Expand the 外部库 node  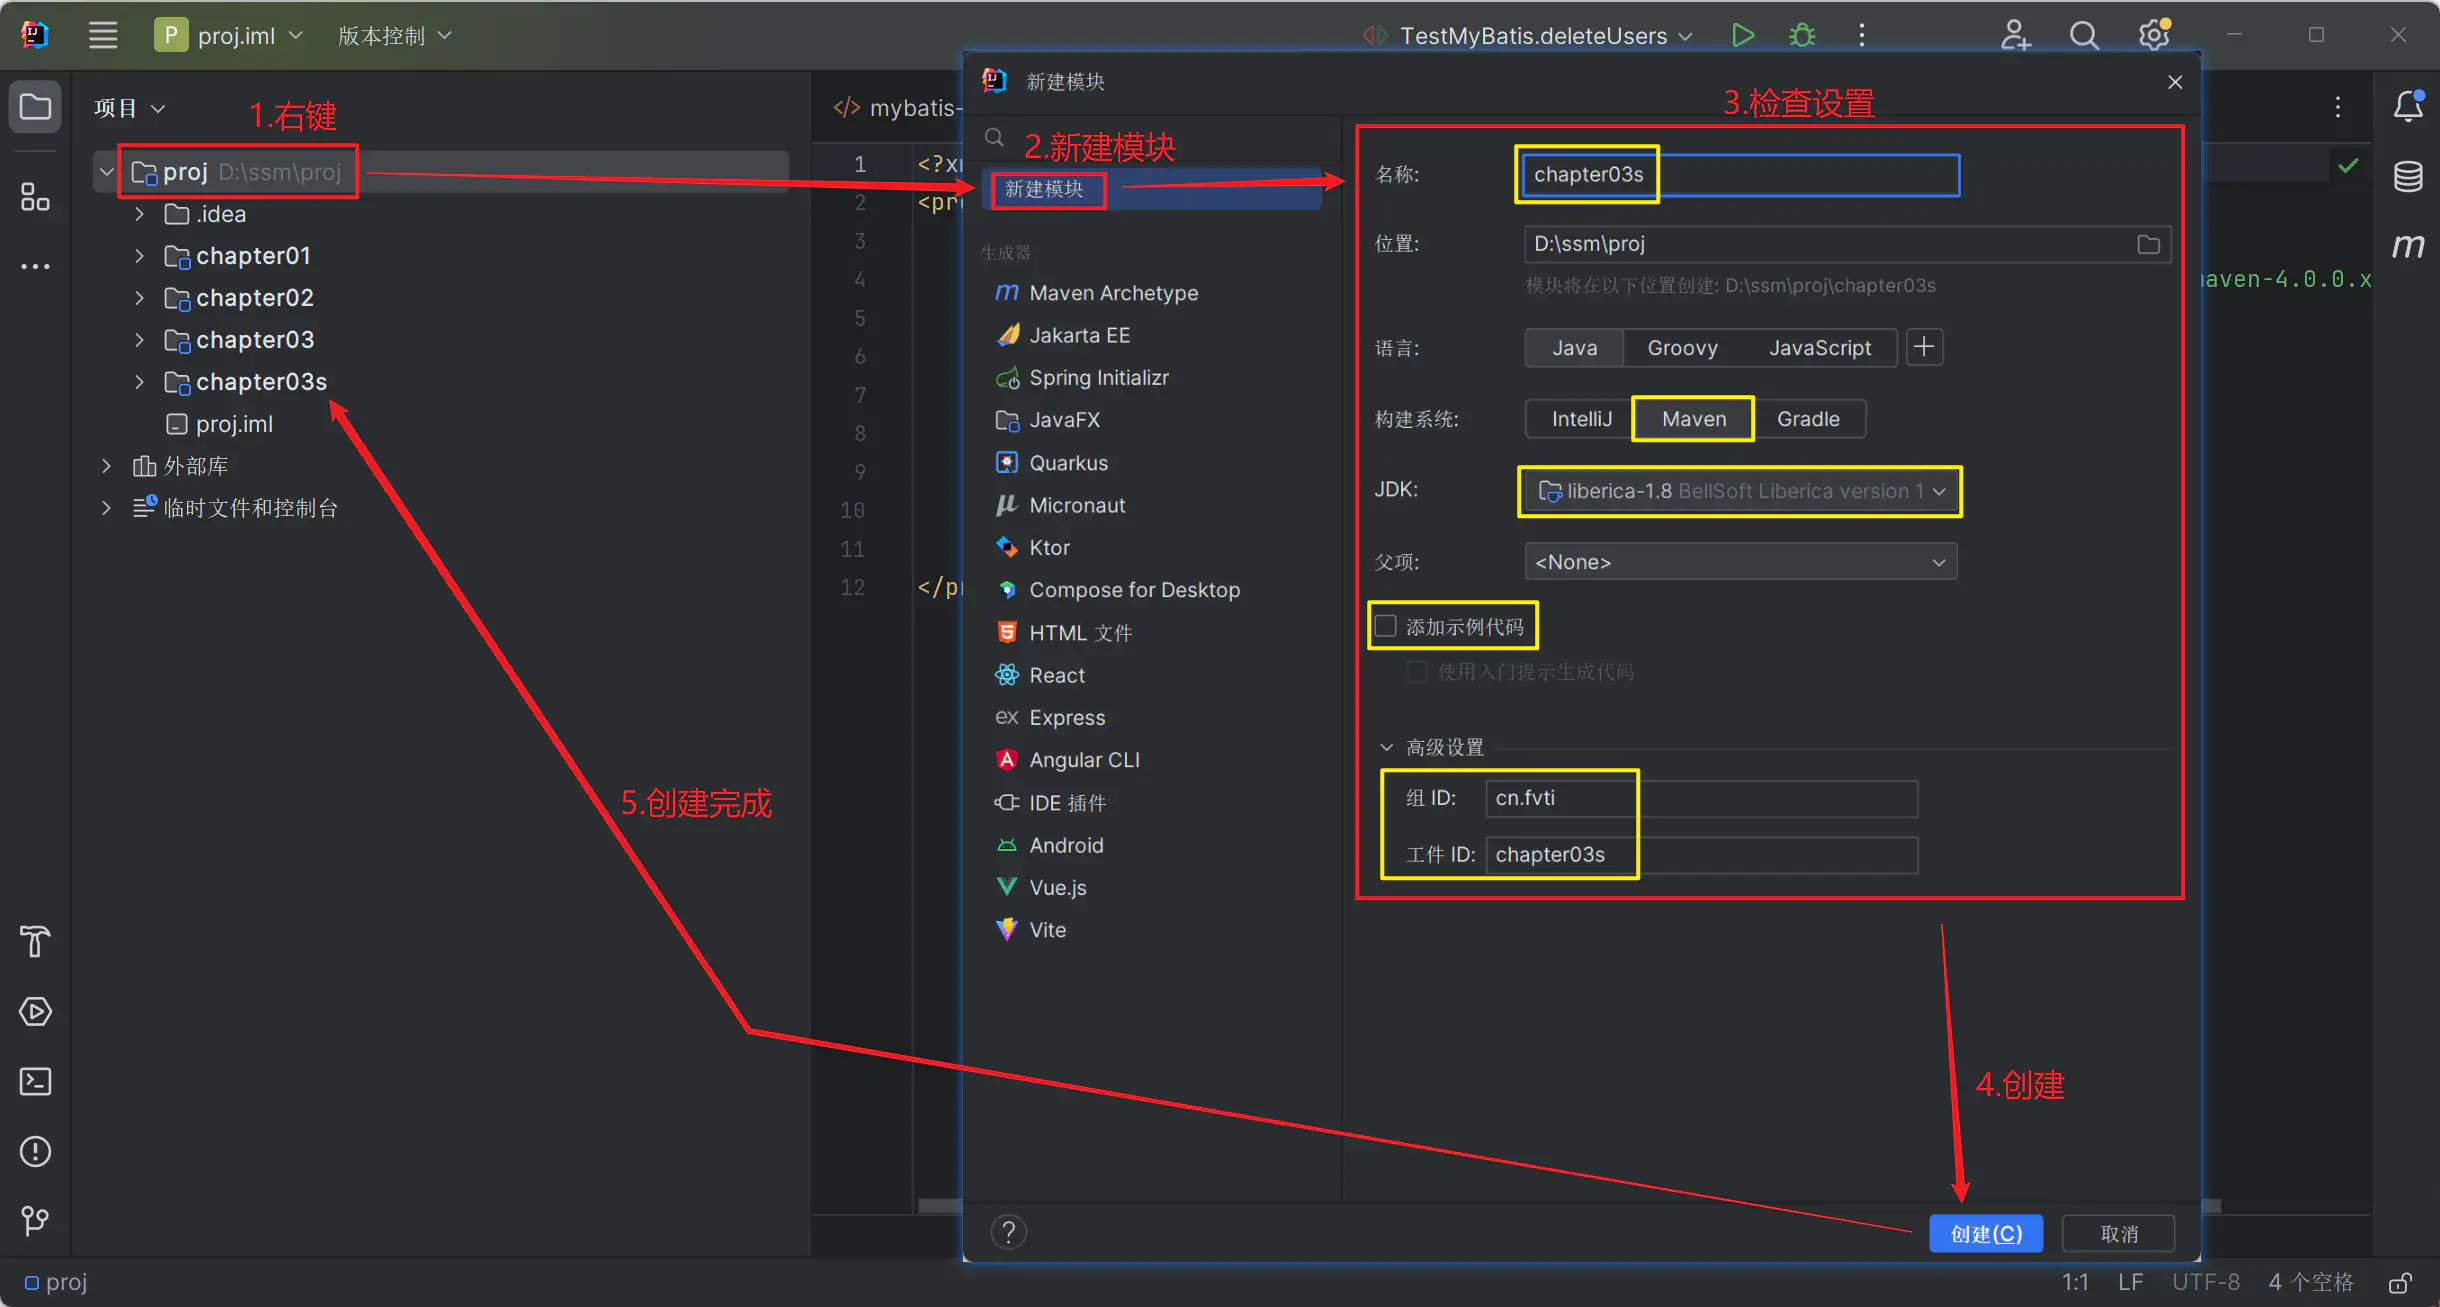click(x=106, y=466)
